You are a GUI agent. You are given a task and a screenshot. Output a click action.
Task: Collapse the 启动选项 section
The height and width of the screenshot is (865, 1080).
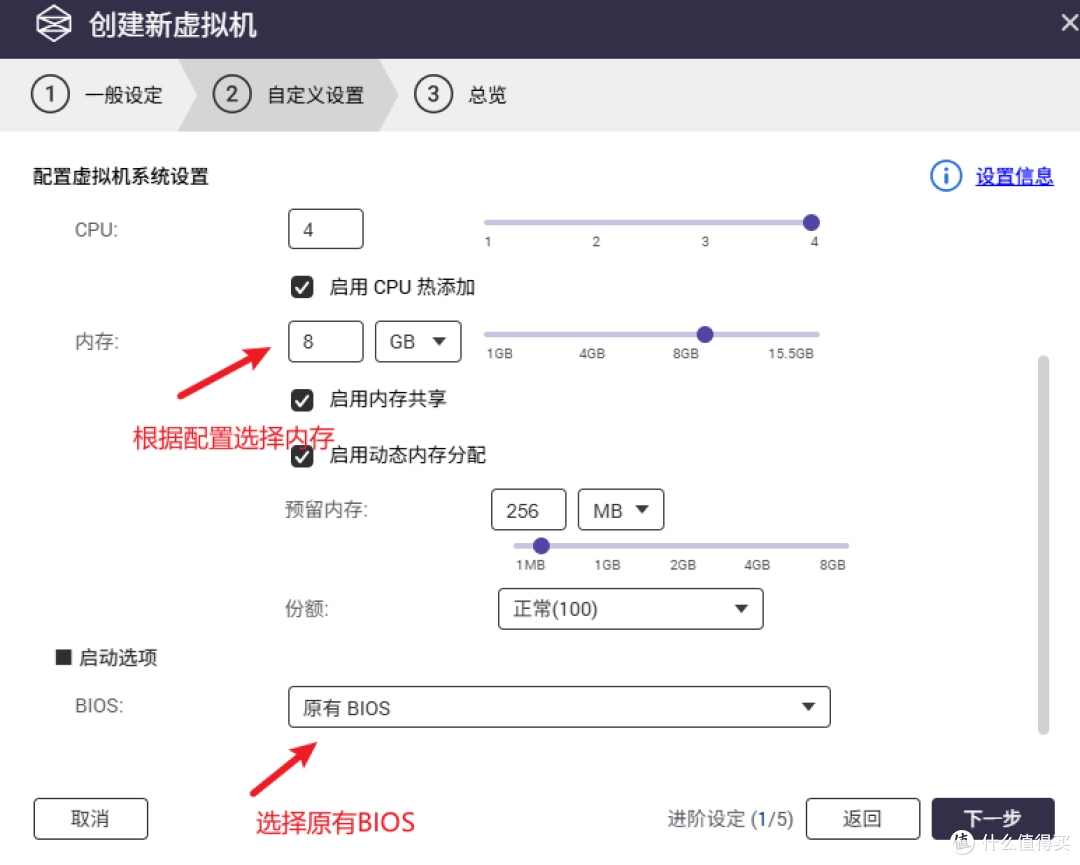click(63, 658)
